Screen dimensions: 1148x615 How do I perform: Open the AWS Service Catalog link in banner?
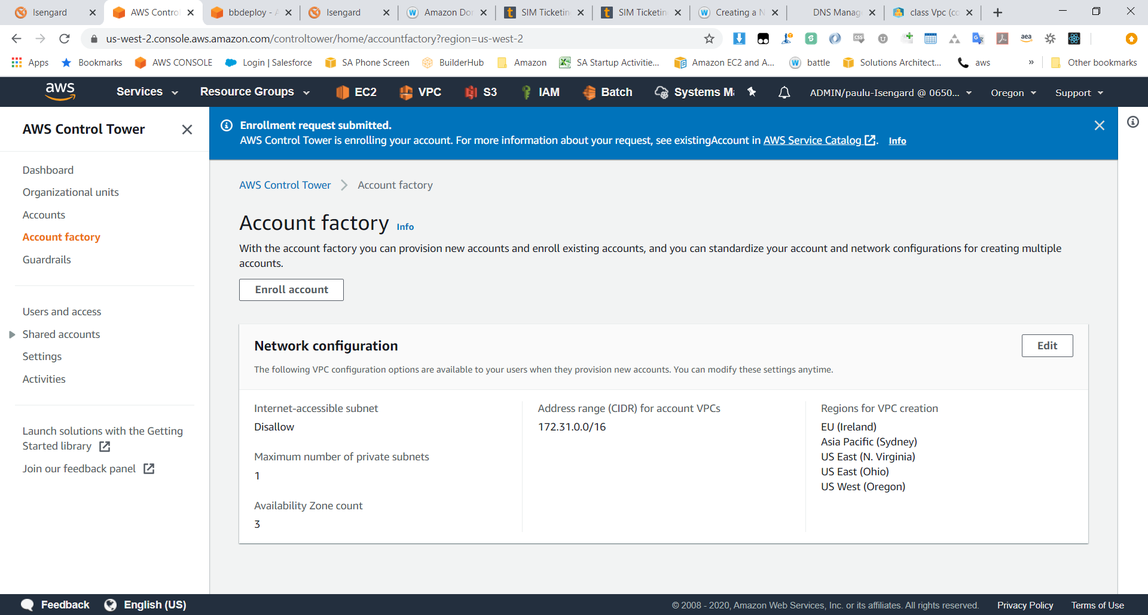[819, 141]
